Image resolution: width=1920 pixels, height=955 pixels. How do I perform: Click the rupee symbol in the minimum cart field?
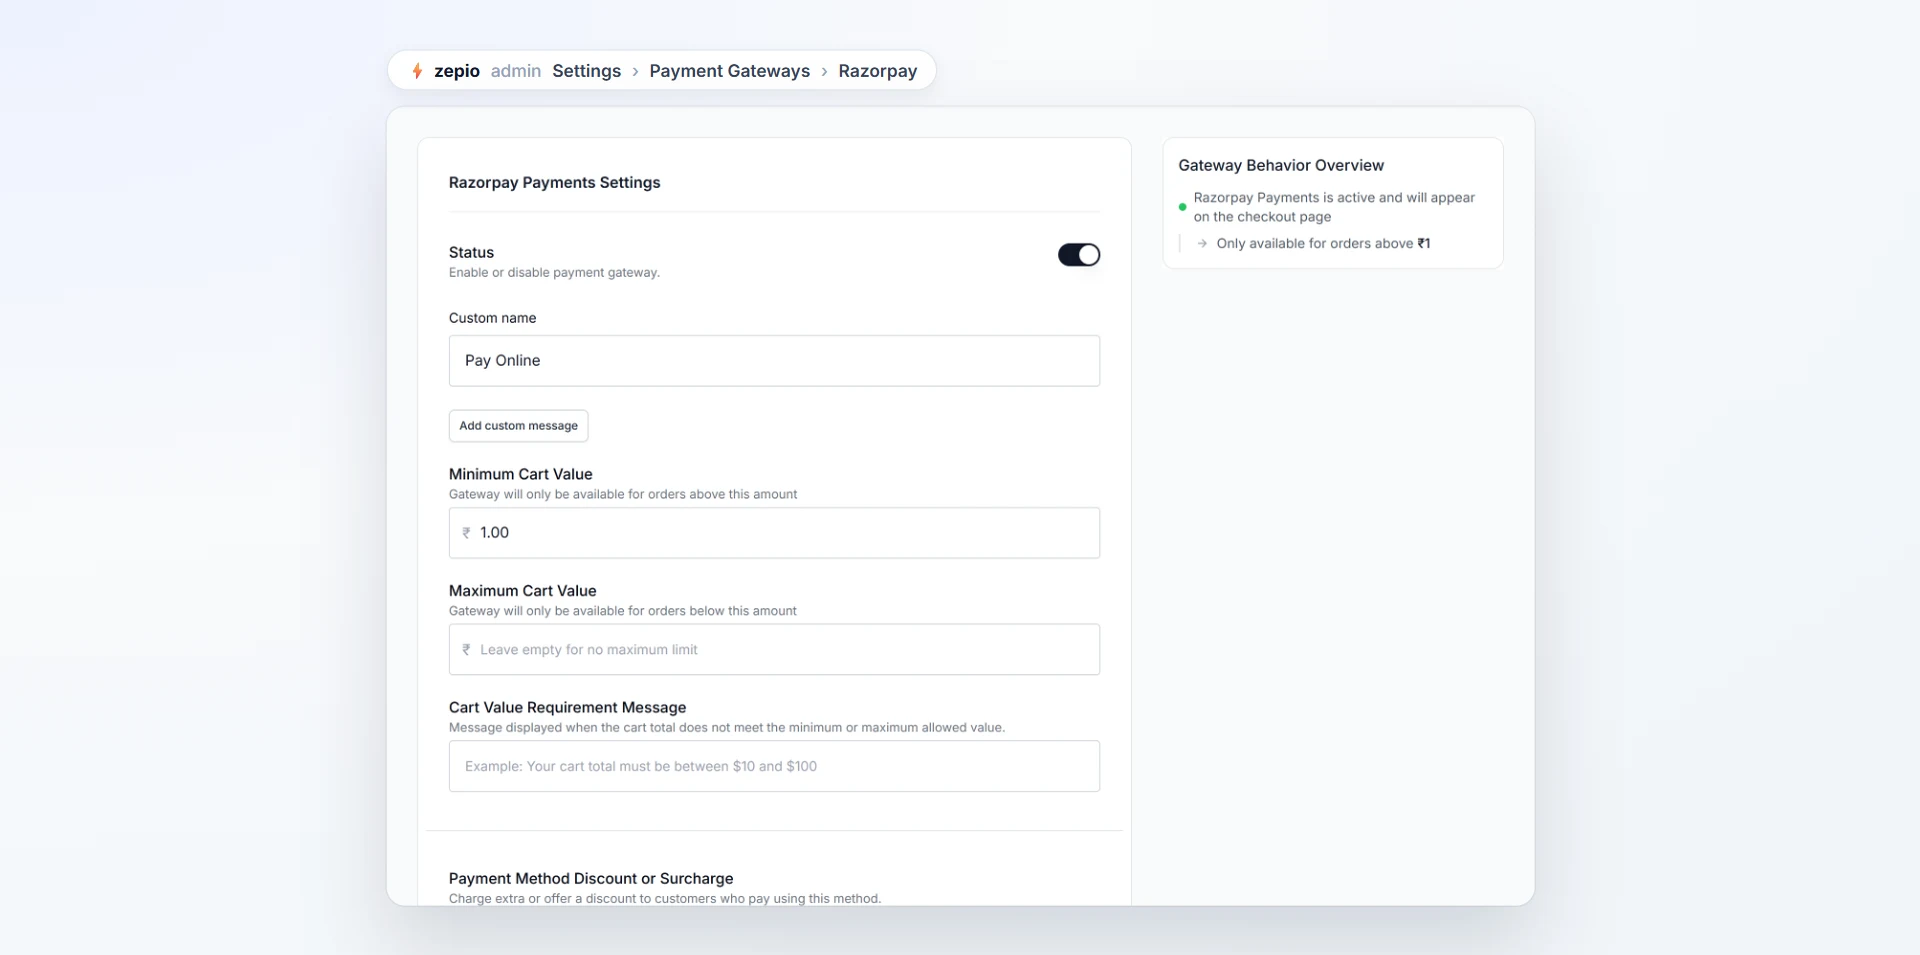(466, 533)
